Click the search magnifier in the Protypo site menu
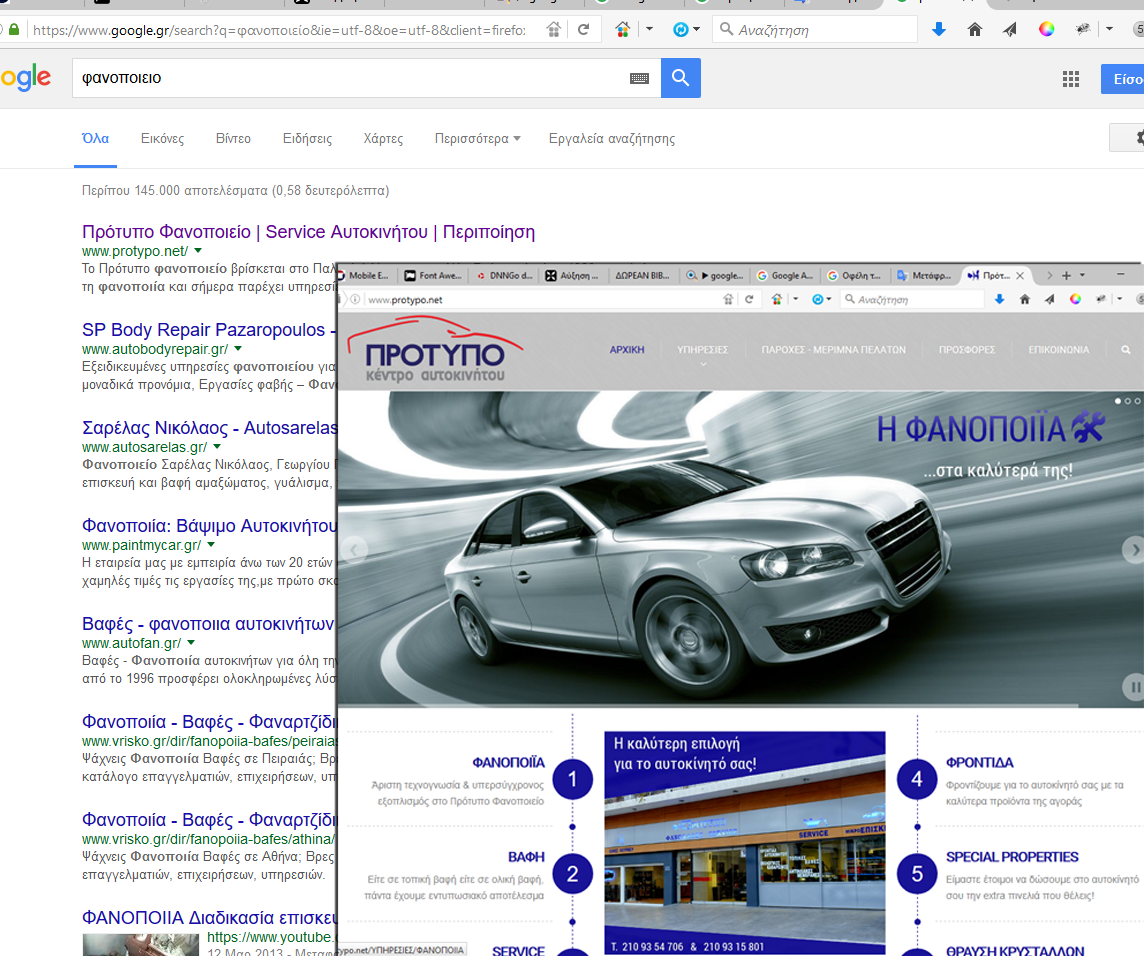Viewport: 1144px width, 956px height. pos(1126,350)
